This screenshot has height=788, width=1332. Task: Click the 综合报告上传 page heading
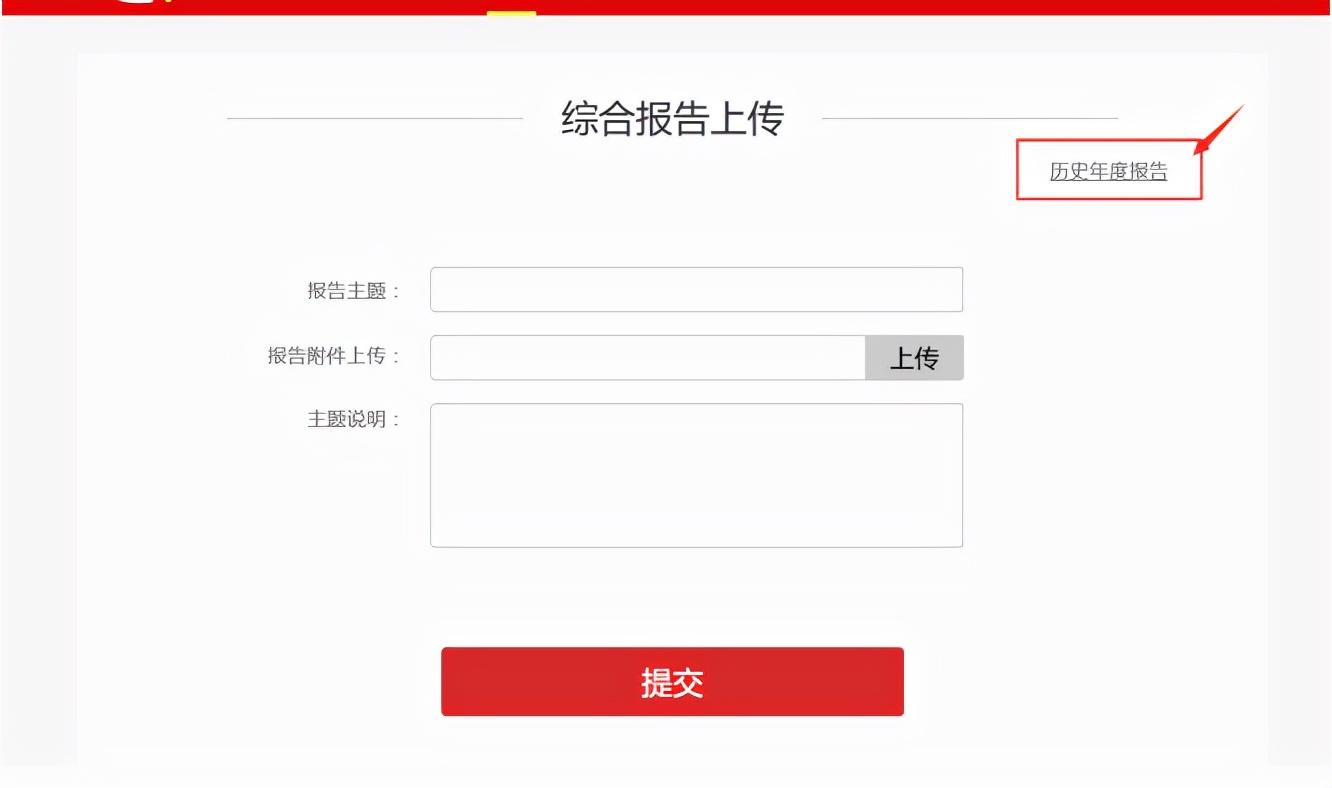pyautogui.click(x=672, y=118)
